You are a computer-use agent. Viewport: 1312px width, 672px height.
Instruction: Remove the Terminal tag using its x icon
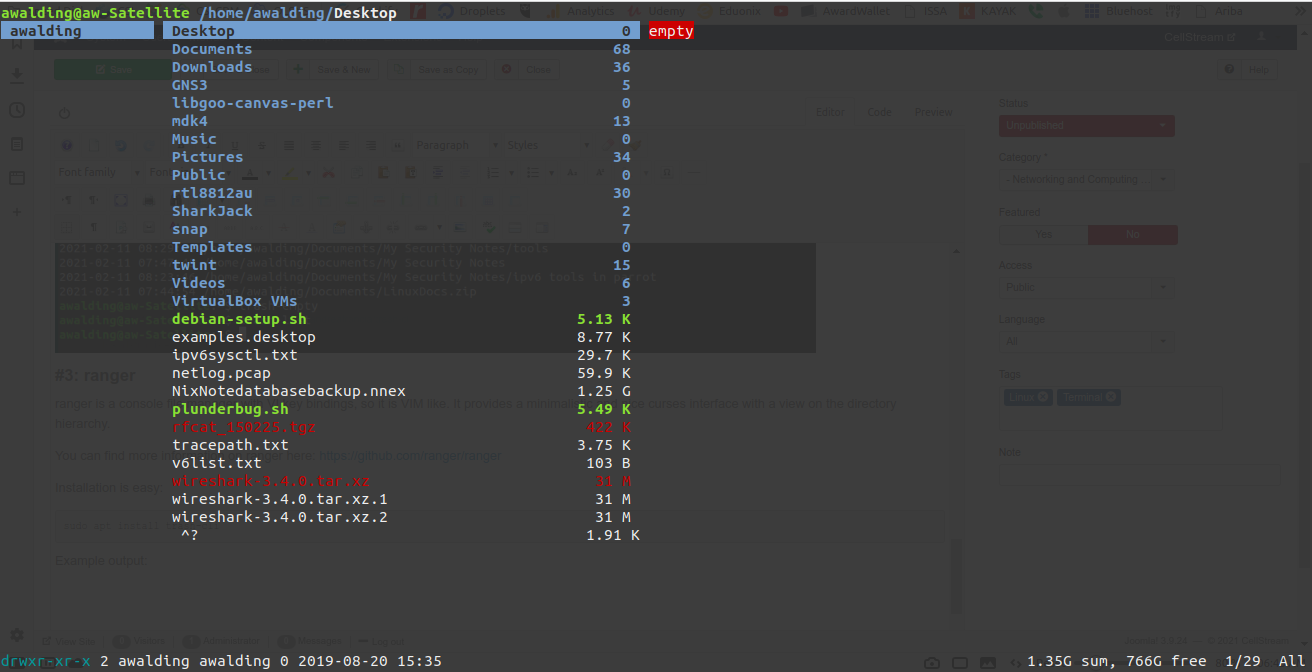[x=1110, y=397]
